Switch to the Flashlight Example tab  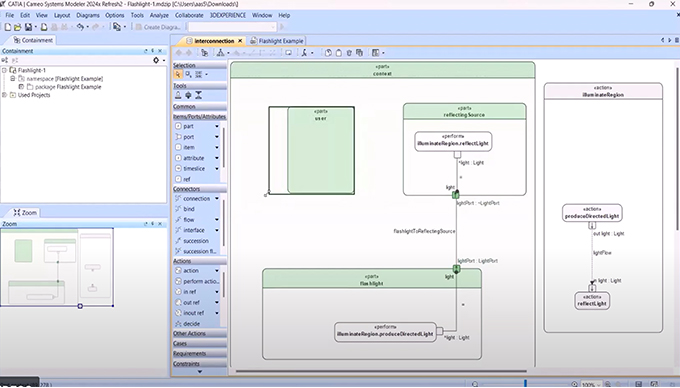pyautogui.click(x=277, y=41)
